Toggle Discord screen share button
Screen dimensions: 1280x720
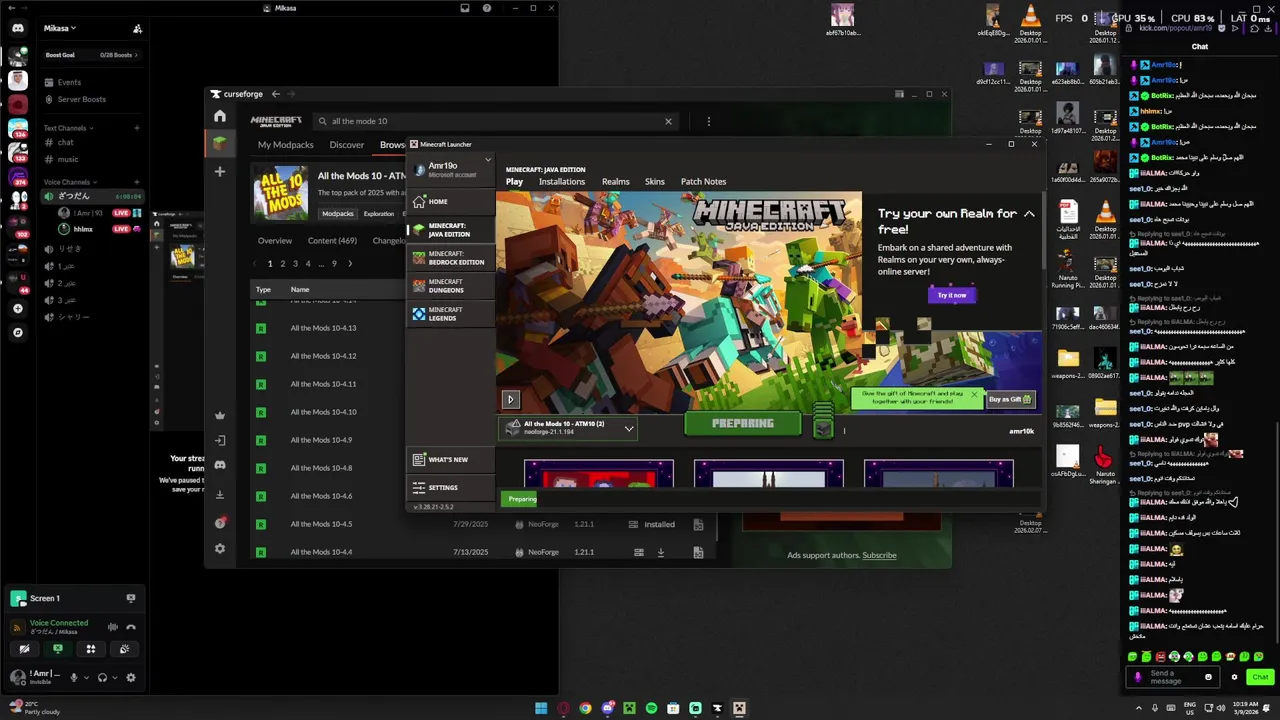(x=57, y=649)
